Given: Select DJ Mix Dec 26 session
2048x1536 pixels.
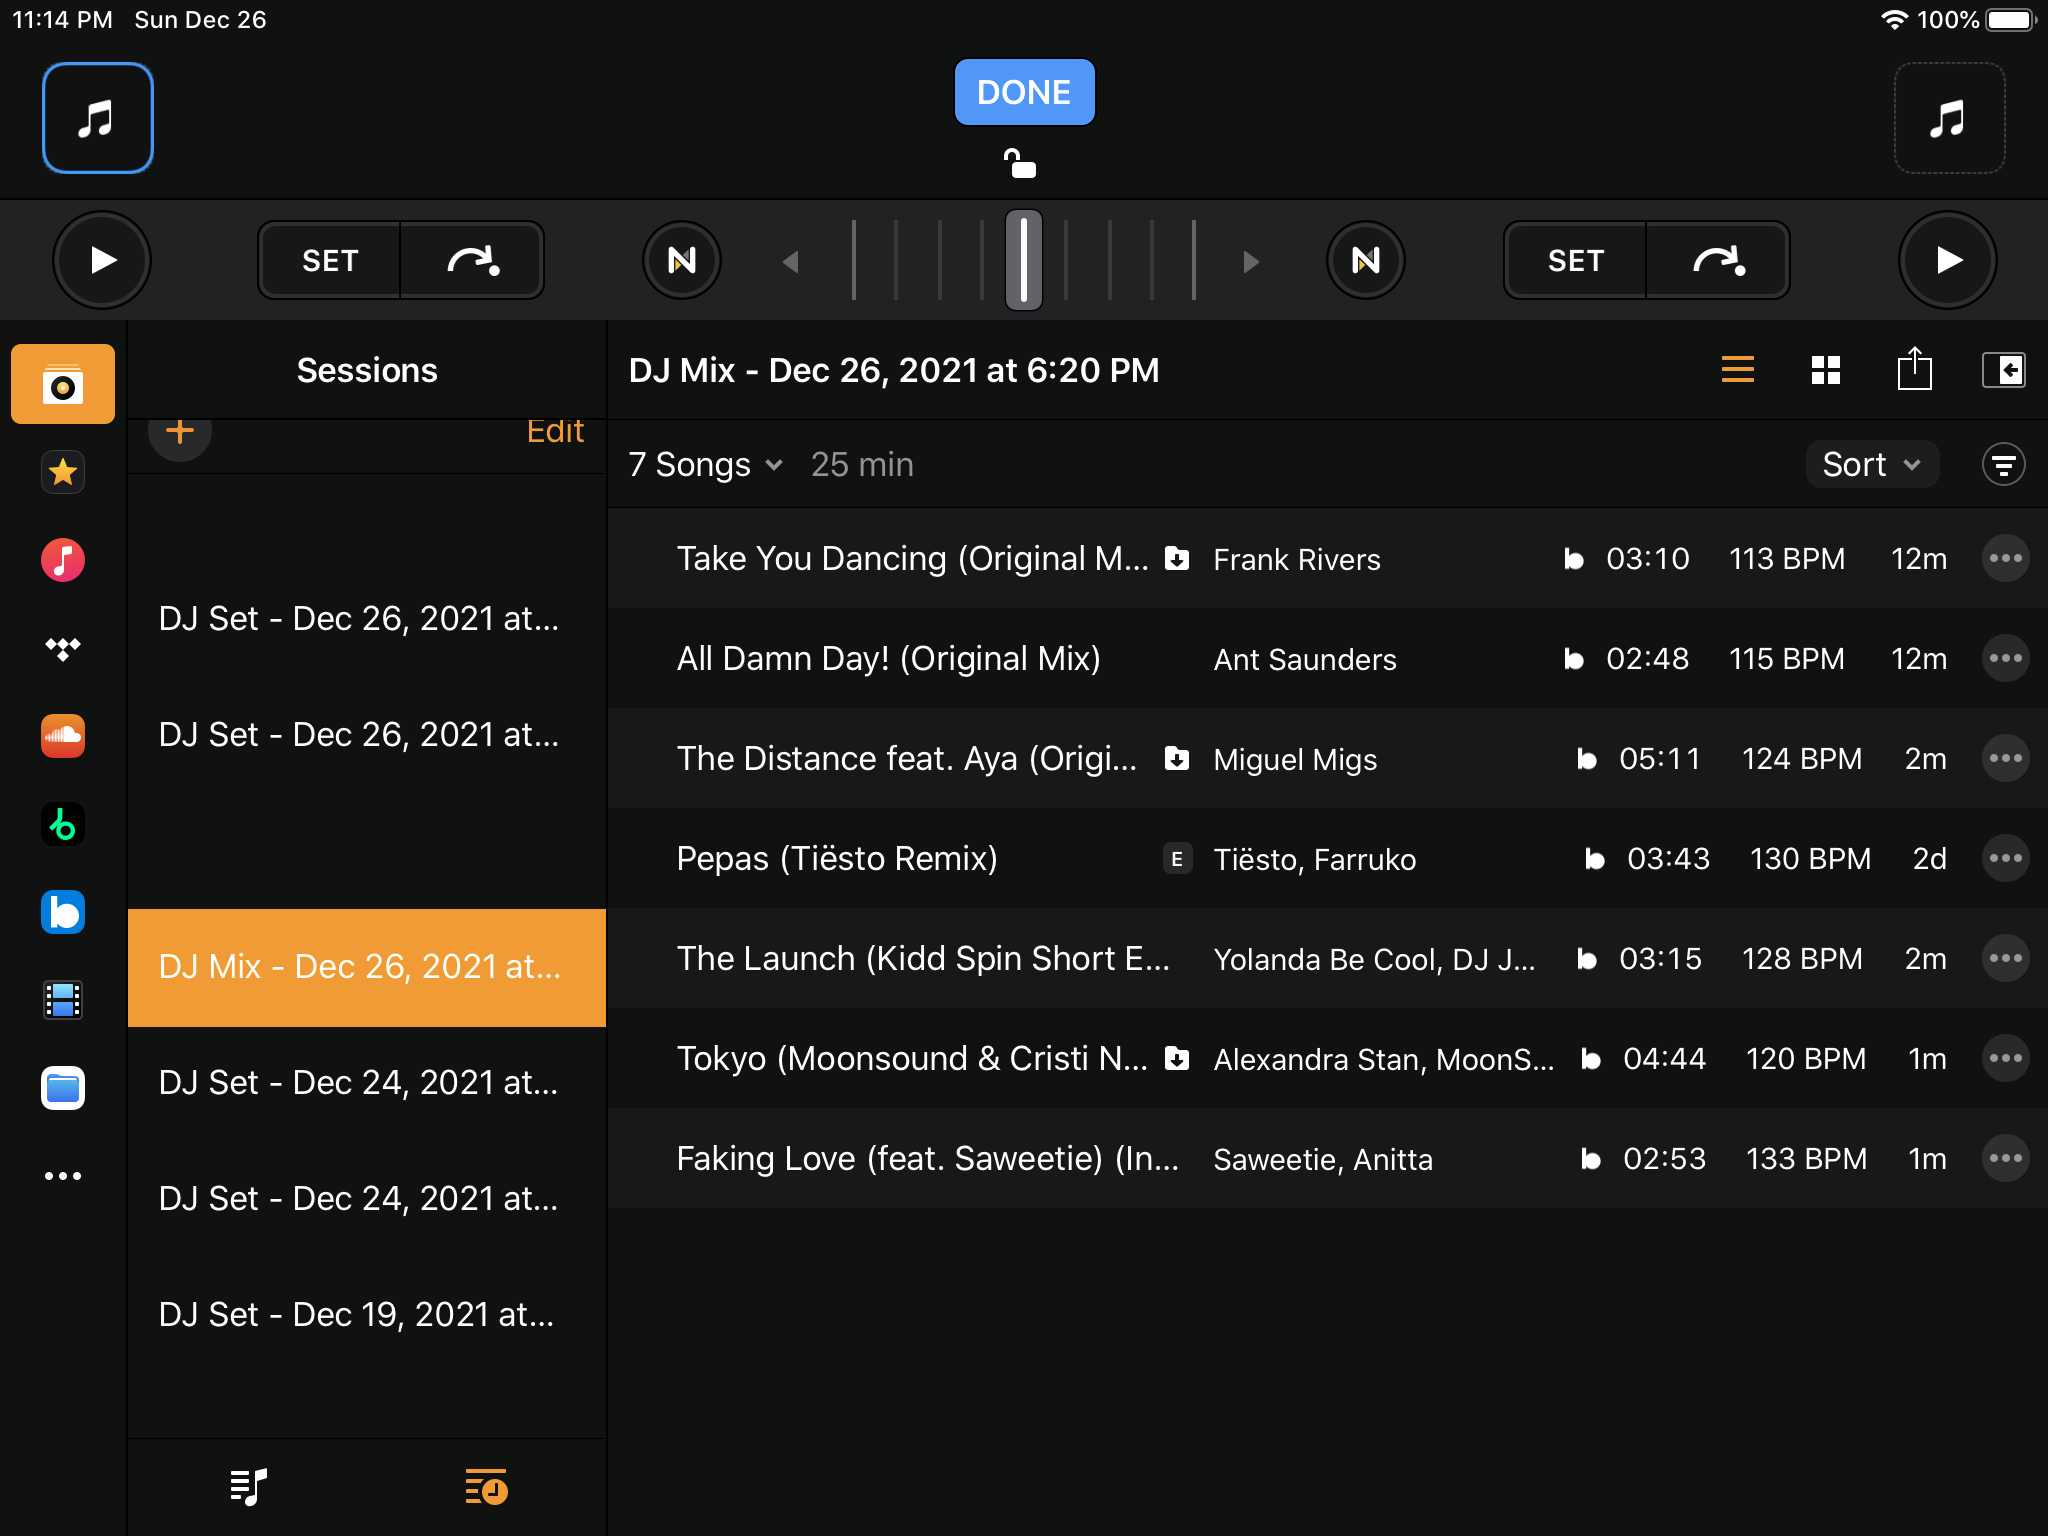Looking at the screenshot, I should pyautogui.click(x=367, y=967).
